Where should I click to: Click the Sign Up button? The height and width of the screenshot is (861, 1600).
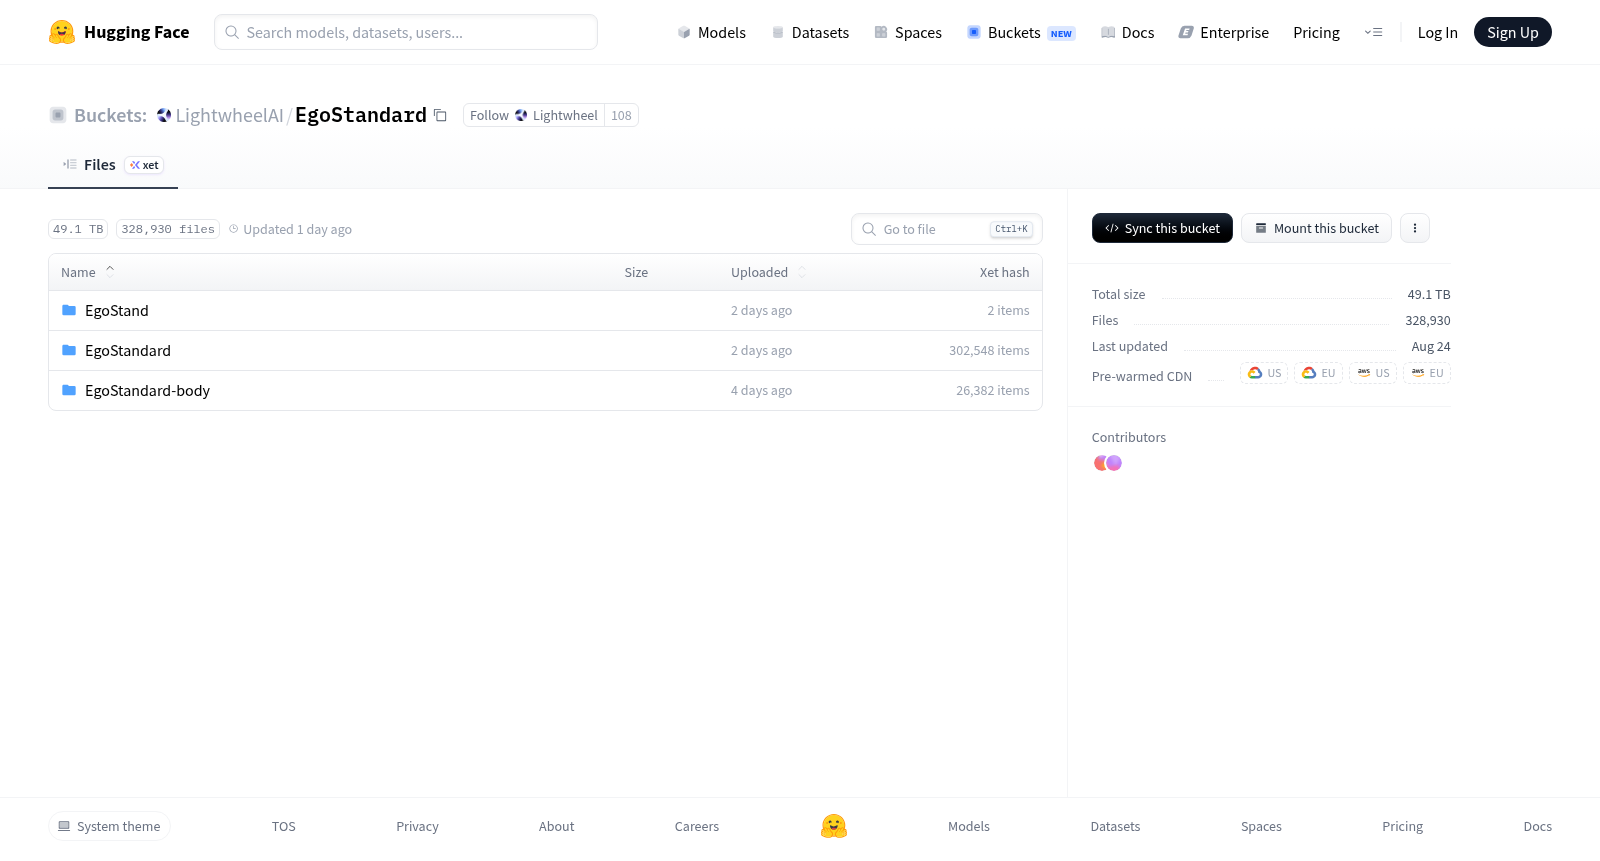[x=1513, y=32]
